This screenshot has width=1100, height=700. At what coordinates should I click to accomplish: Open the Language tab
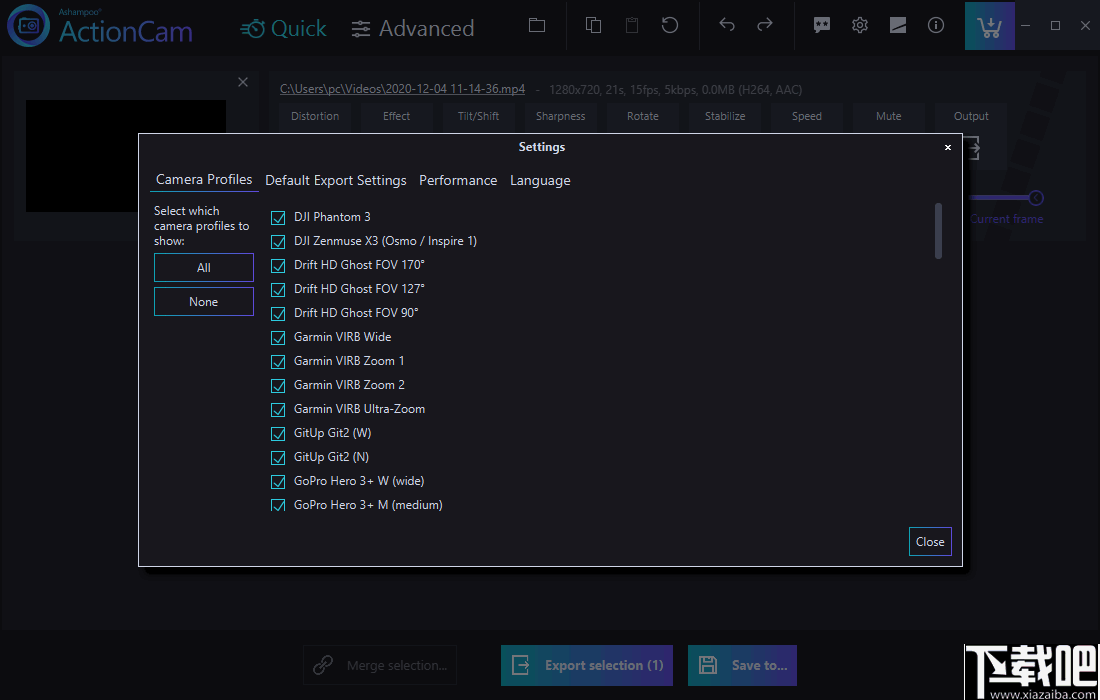540,180
